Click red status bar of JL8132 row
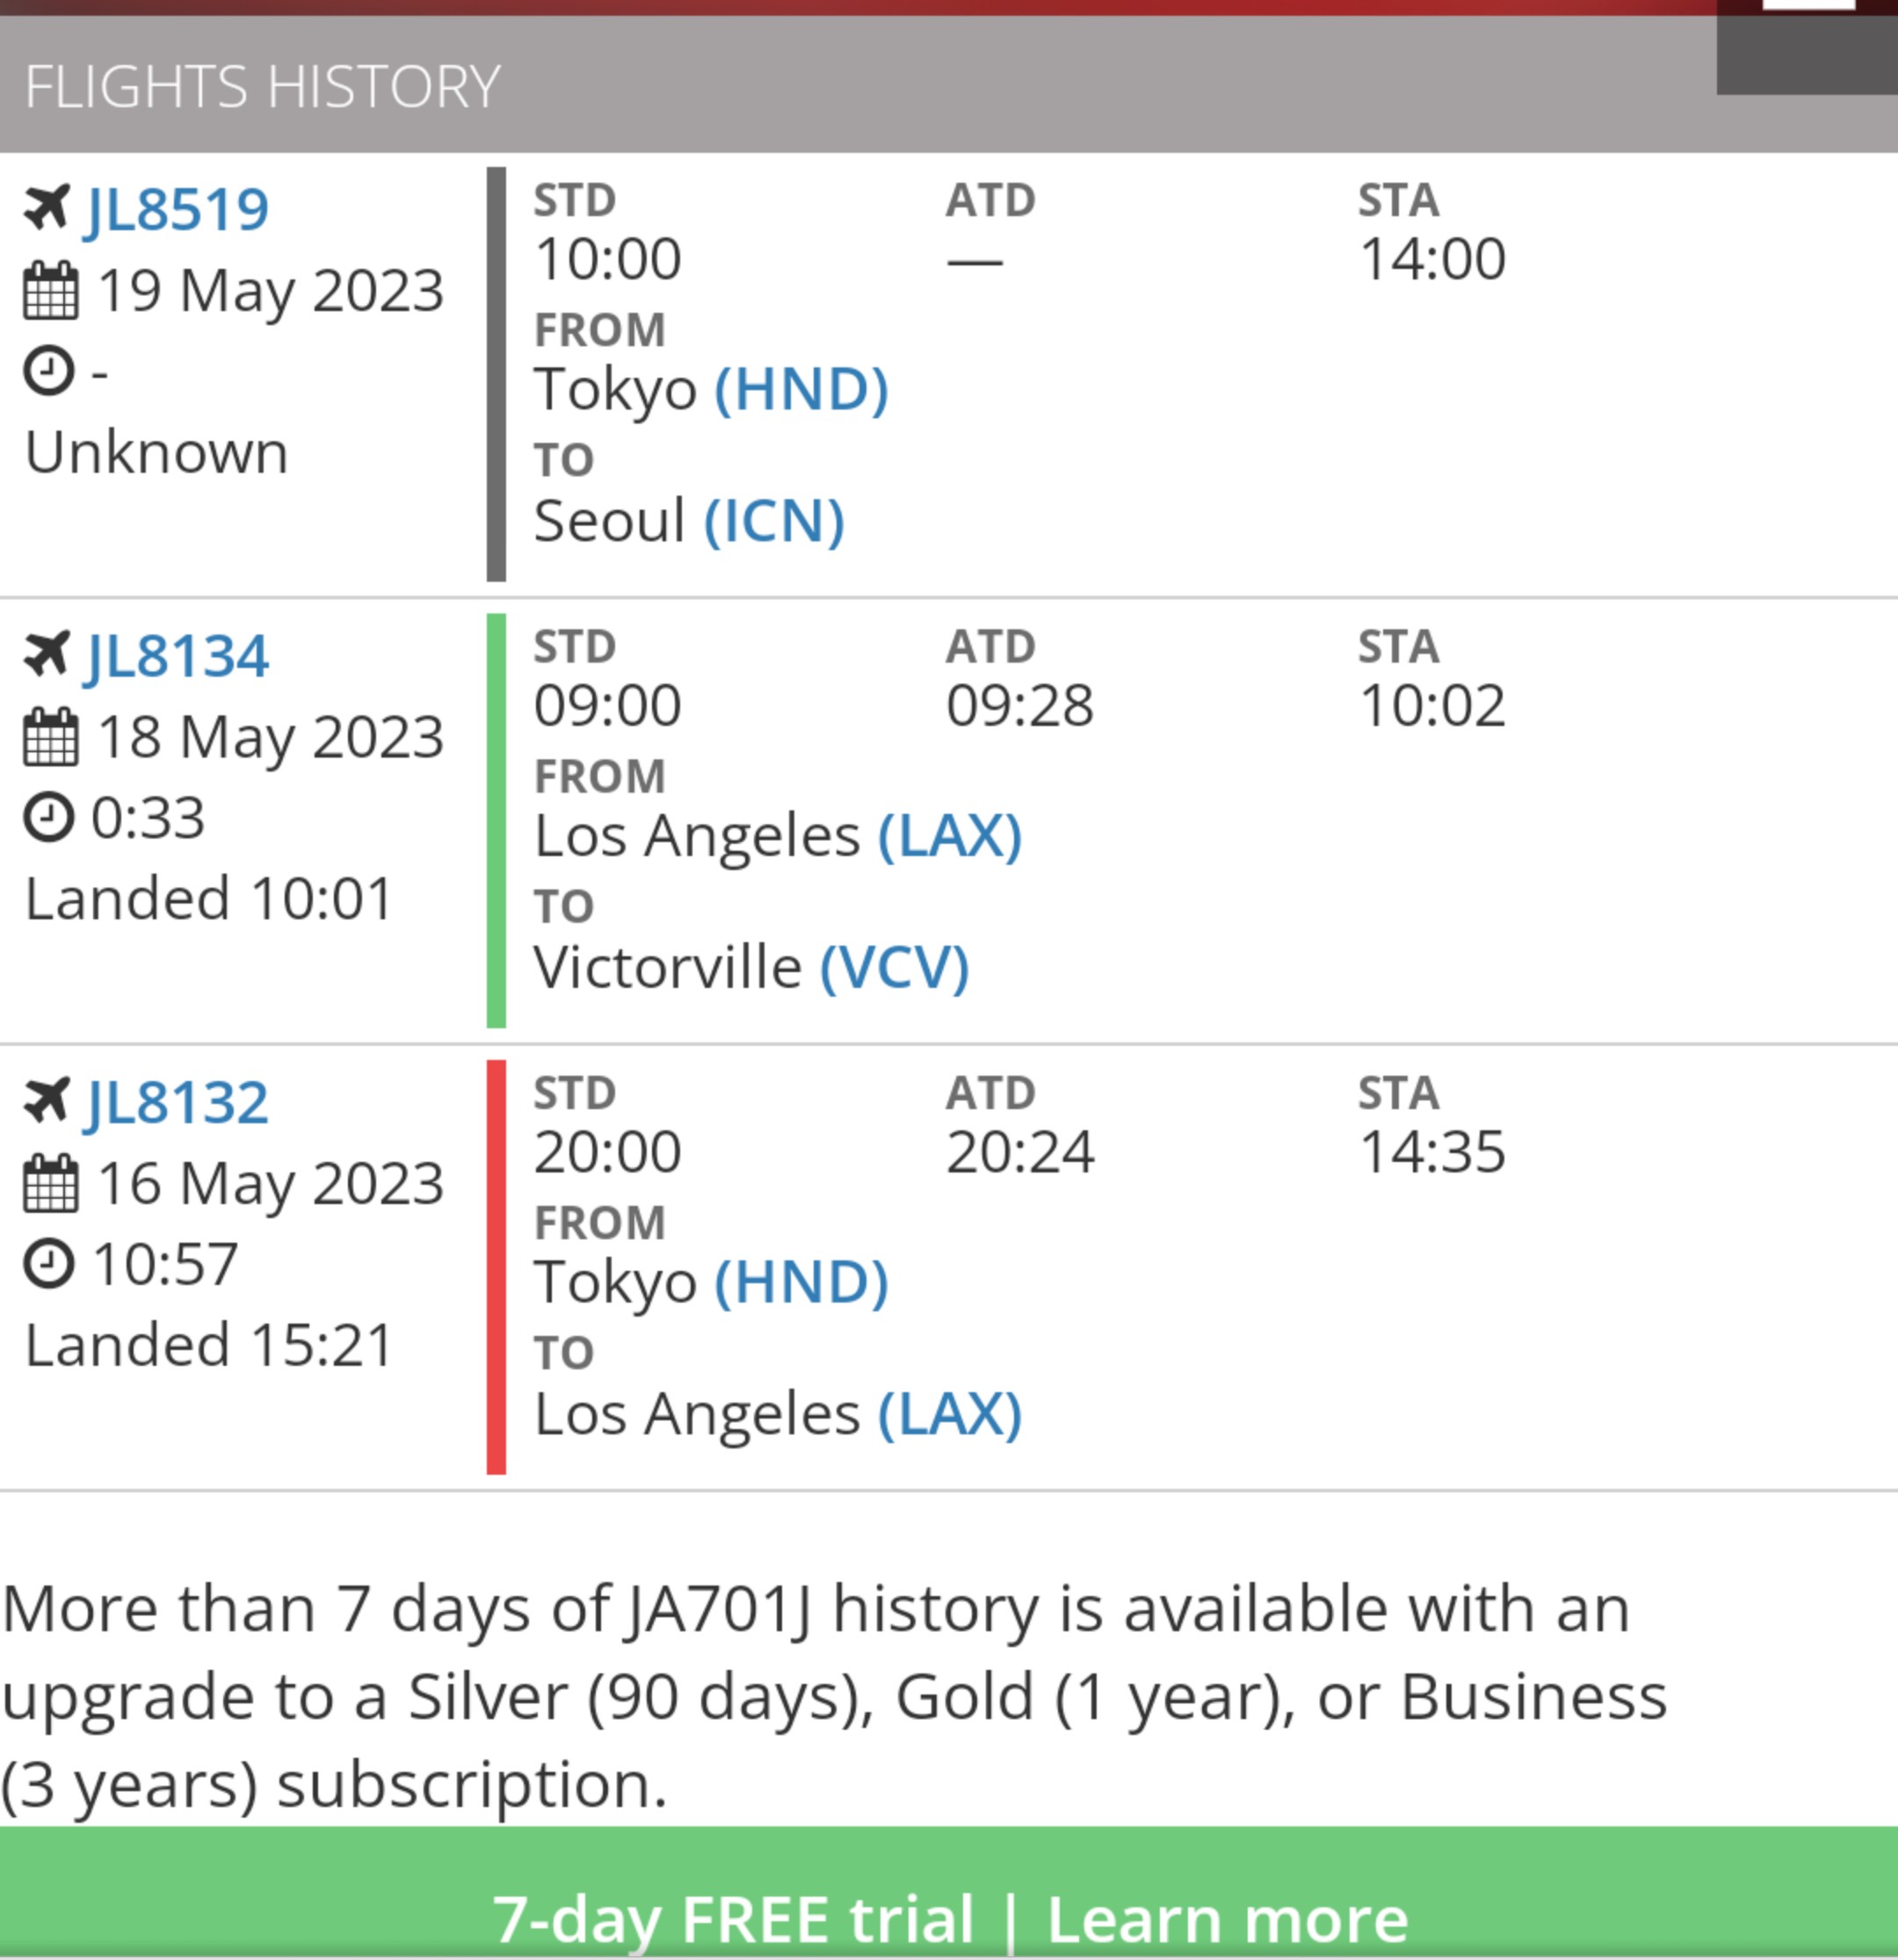The width and height of the screenshot is (1898, 1960). click(x=496, y=1266)
